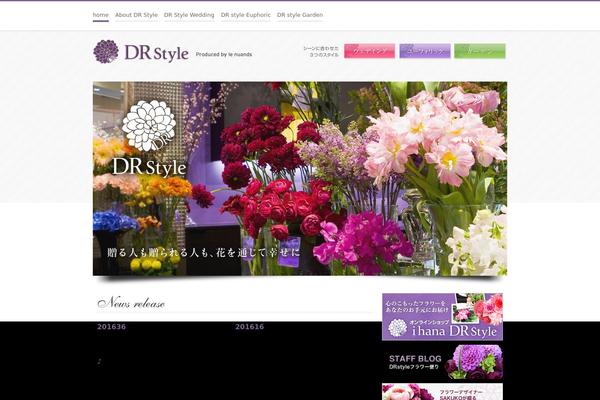Click the Japanese slogan text on hero banner
This screenshot has height=400, width=600.
coord(204,253)
